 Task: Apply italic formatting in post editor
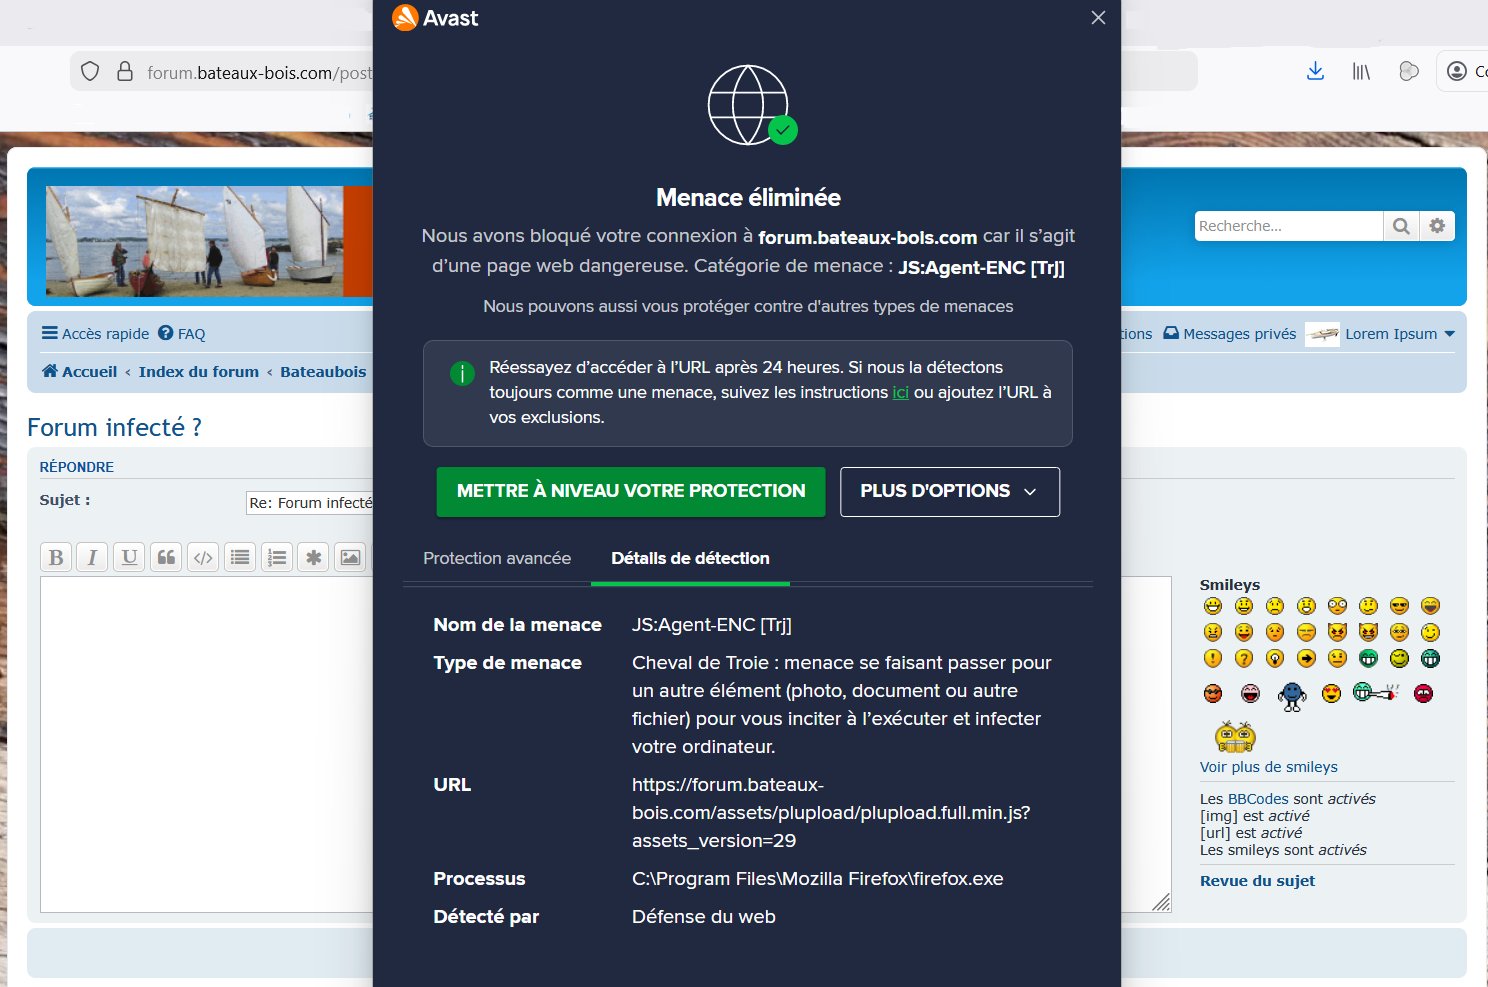tap(92, 557)
